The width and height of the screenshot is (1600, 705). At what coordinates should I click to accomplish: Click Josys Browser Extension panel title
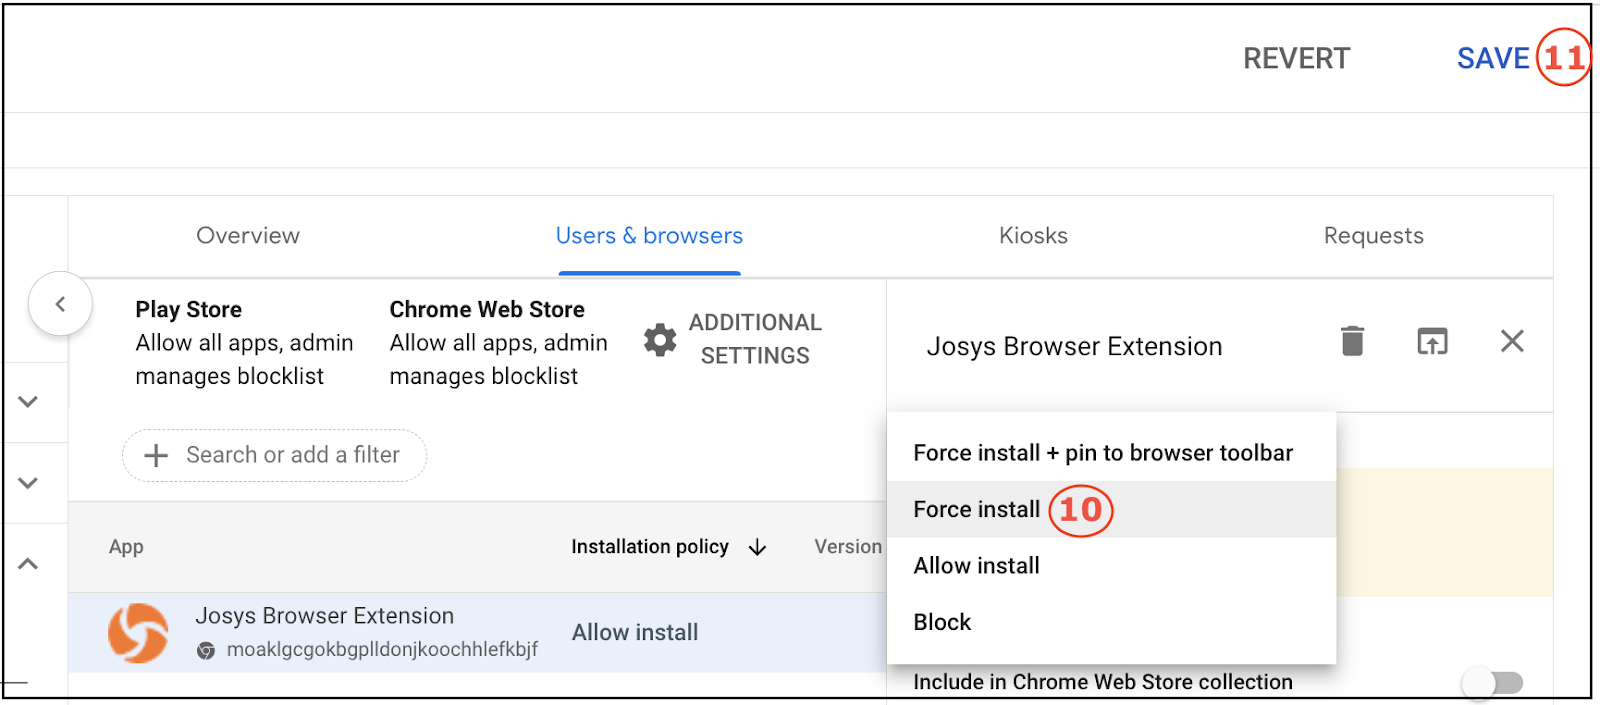pyautogui.click(x=1074, y=346)
